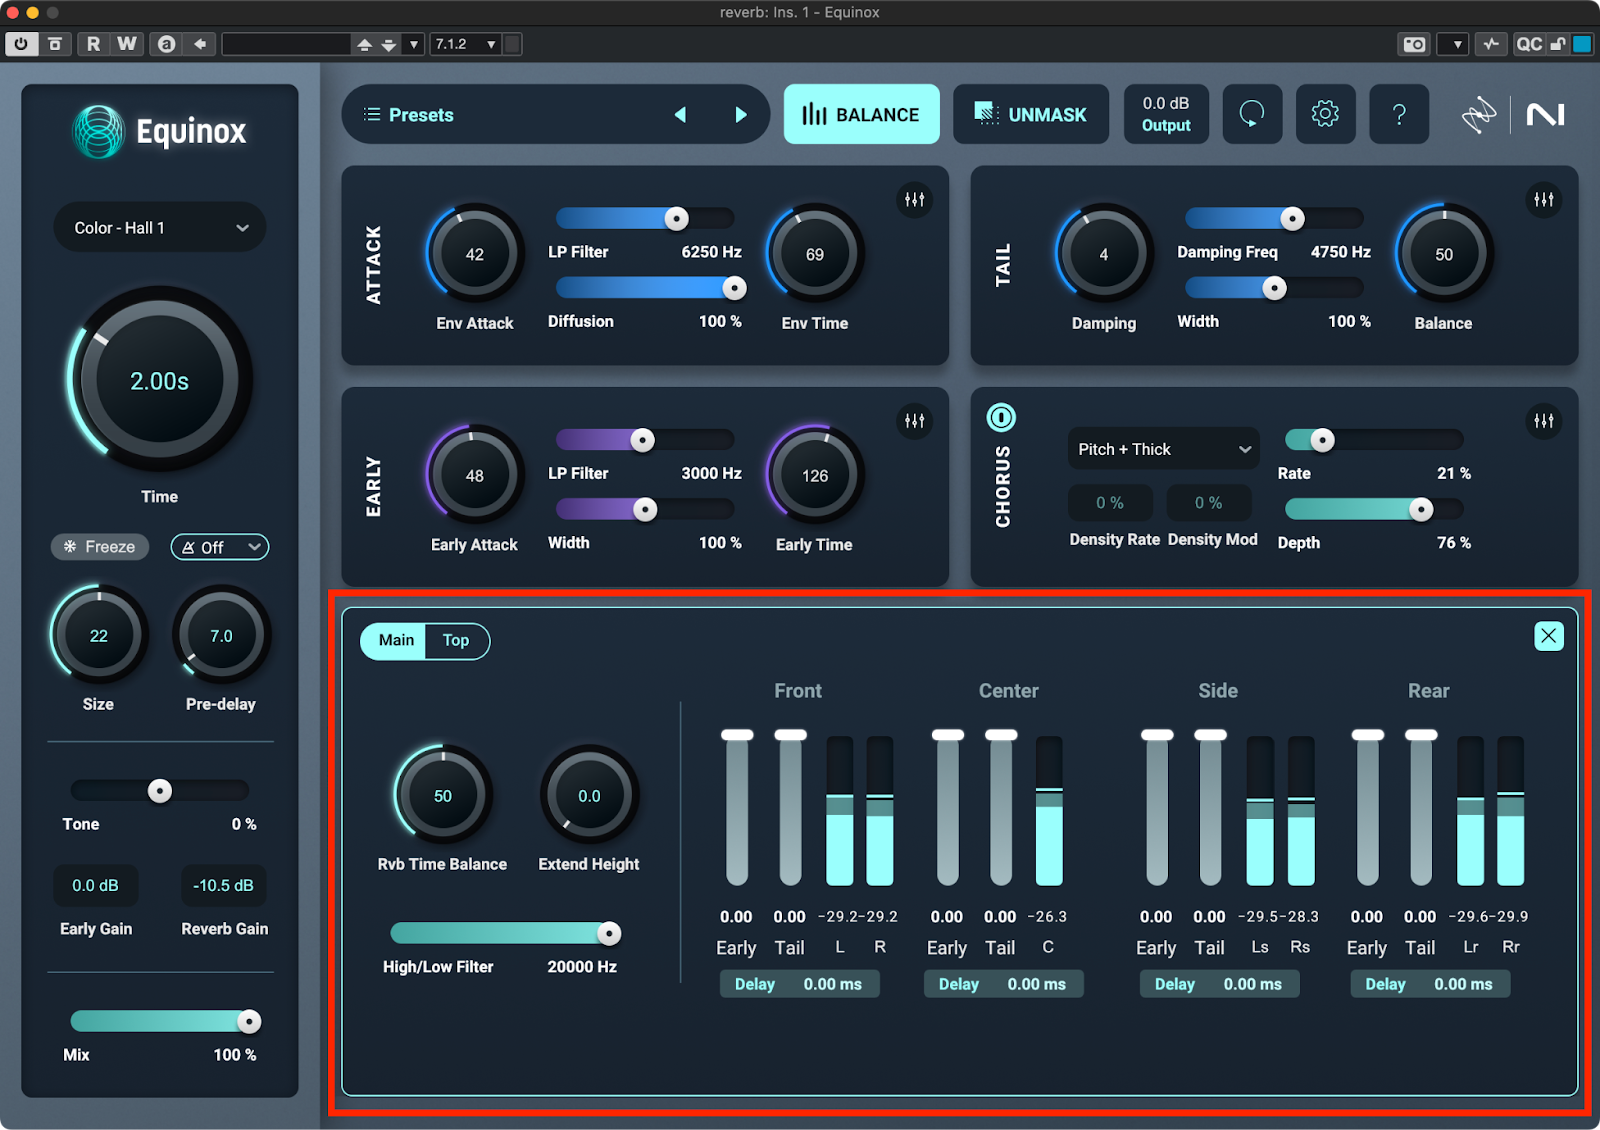
Task: Toggle the plugin bypass power button
Action: [x=21, y=44]
